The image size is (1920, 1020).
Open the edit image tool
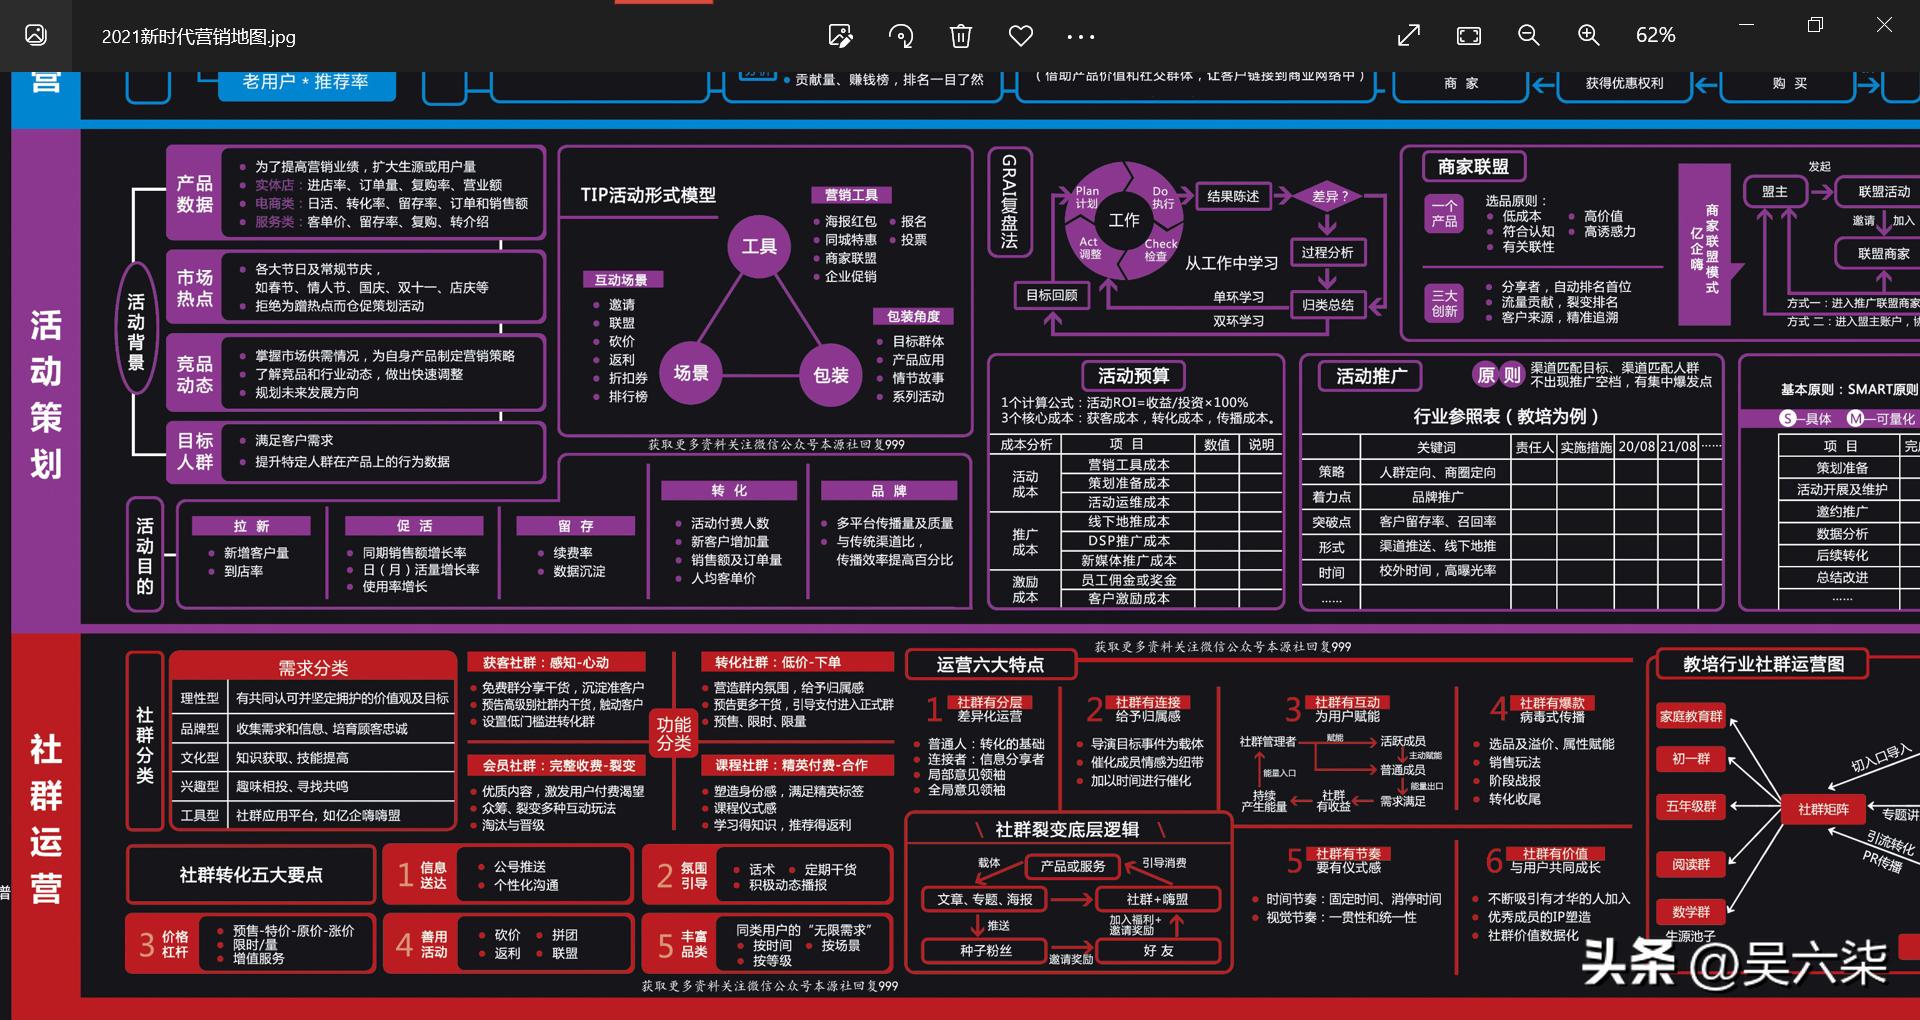840,36
